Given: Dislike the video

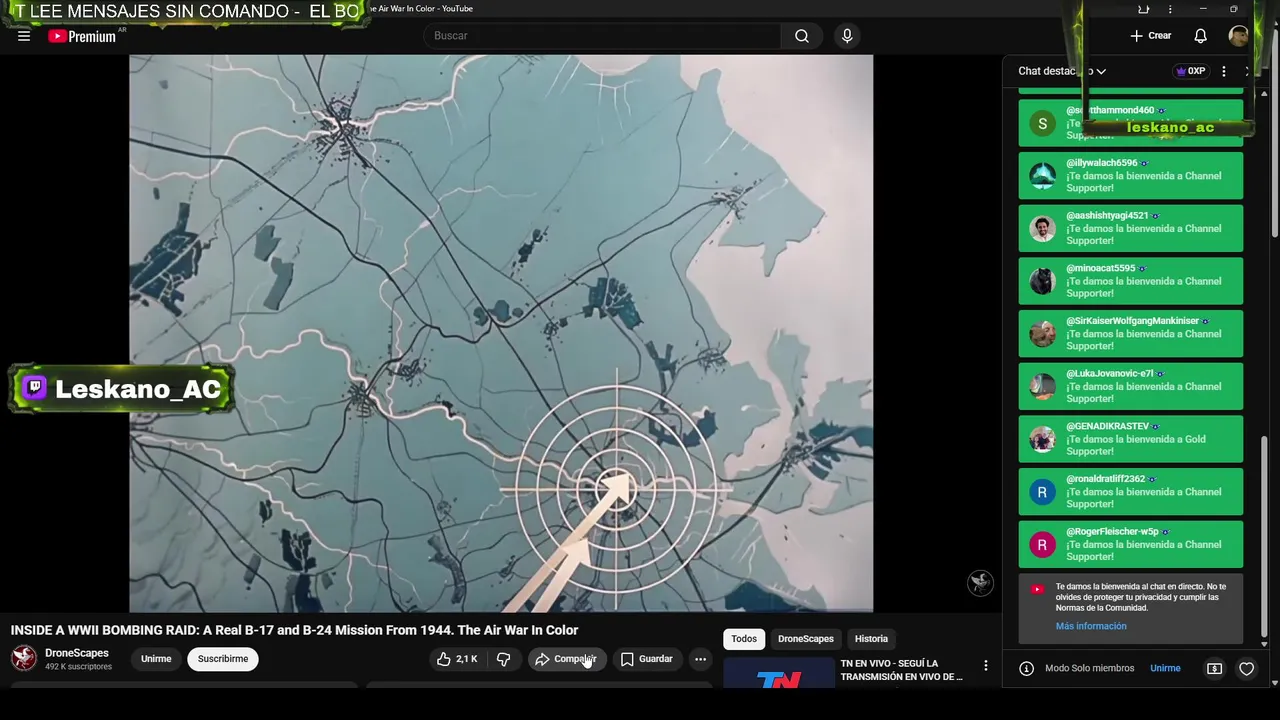Looking at the screenshot, I should coord(504,659).
